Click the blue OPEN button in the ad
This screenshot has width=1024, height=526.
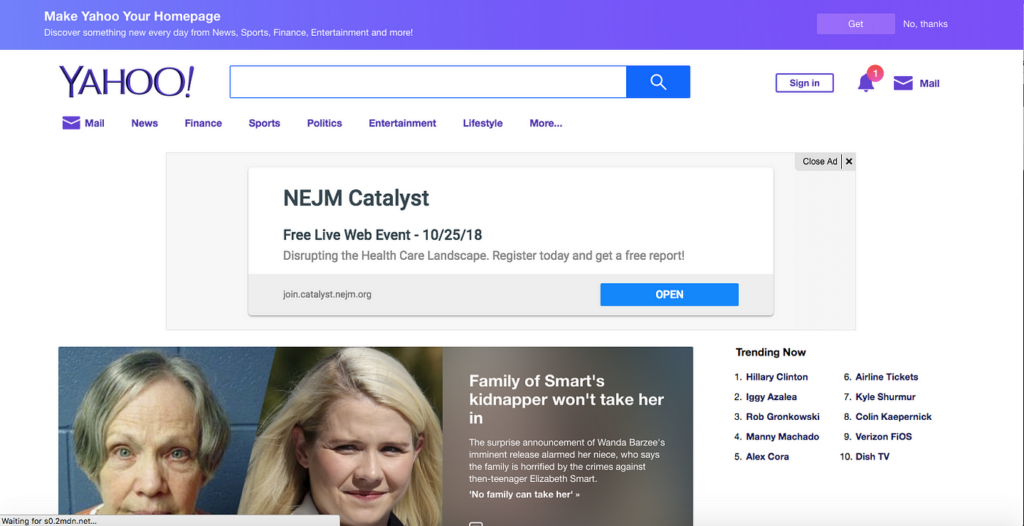click(669, 294)
